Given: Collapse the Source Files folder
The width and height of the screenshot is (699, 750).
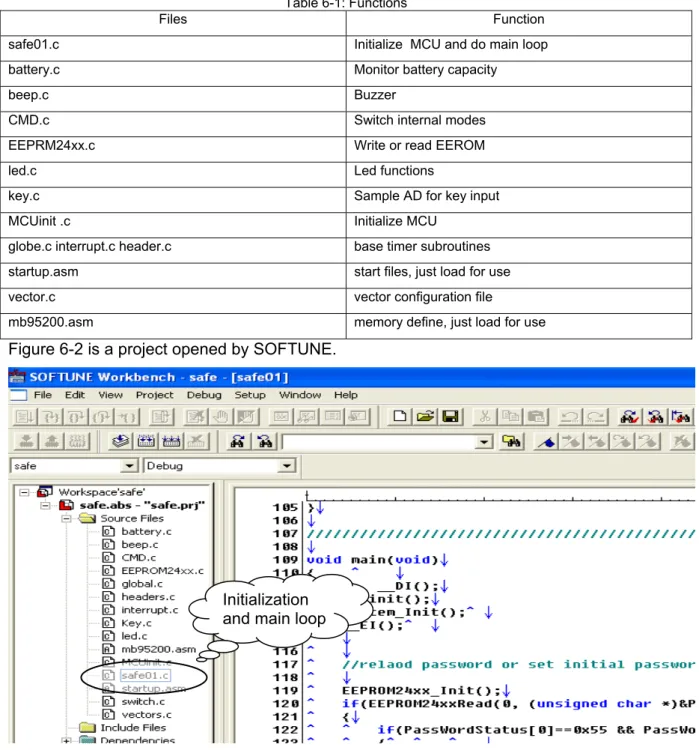Looking at the screenshot, I should click(x=67, y=518).
